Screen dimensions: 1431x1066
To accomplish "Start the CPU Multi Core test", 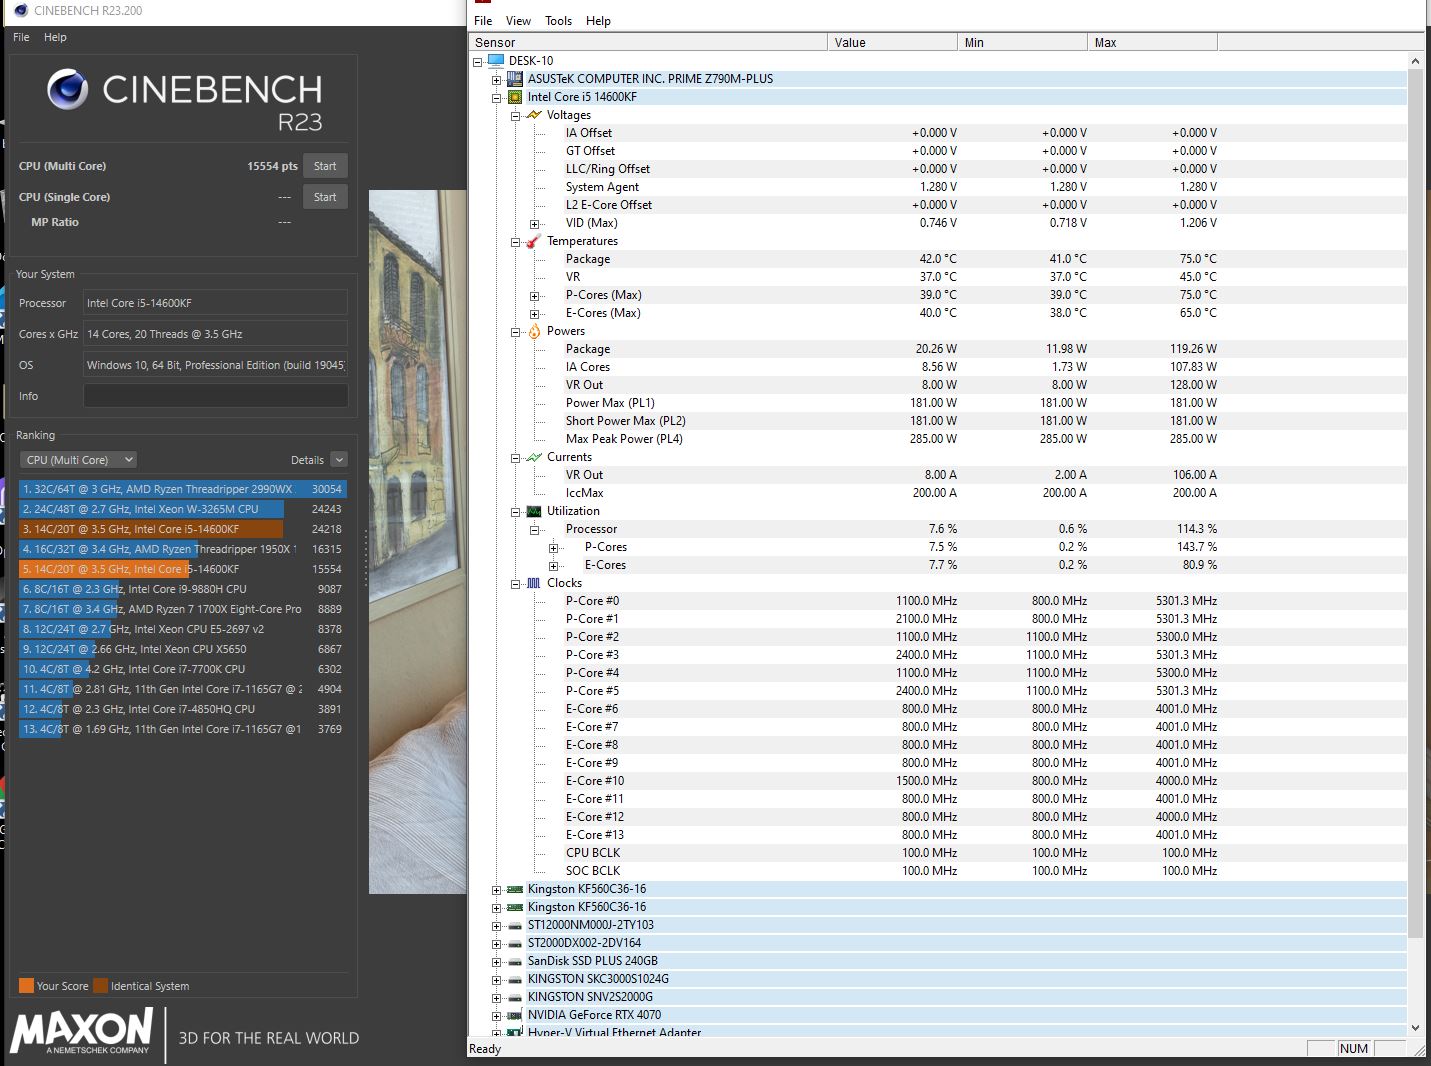I will pyautogui.click(x=325, y=166).
